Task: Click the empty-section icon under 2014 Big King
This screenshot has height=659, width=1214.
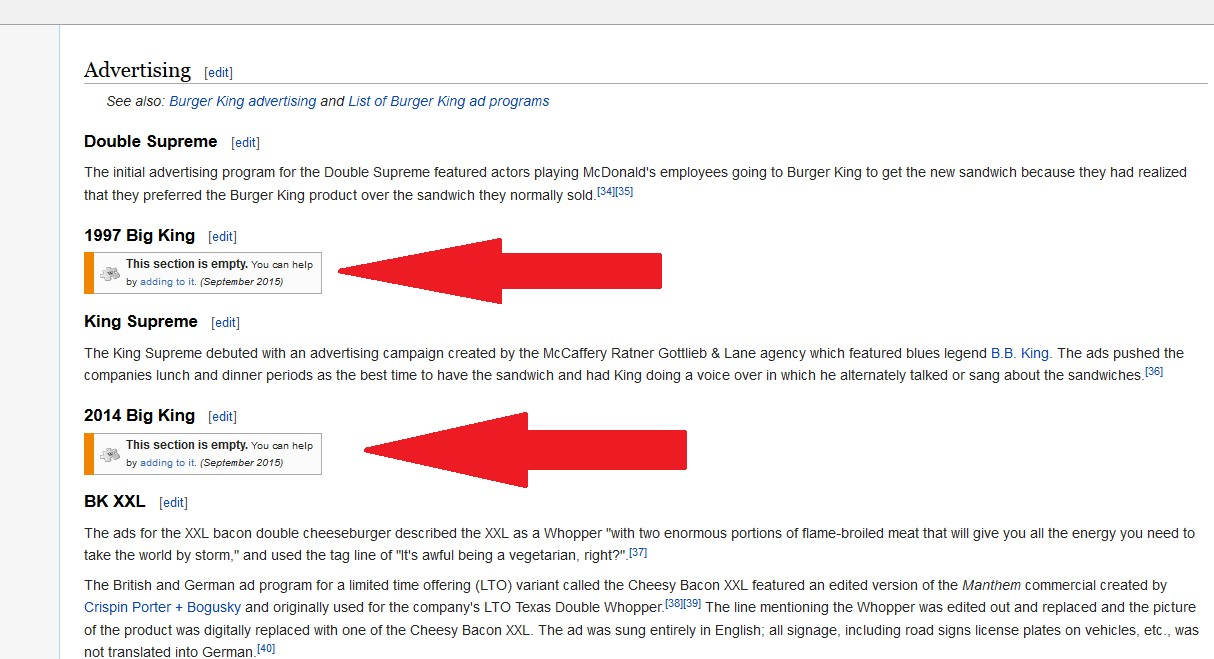Action: click(x=109, y=453)
